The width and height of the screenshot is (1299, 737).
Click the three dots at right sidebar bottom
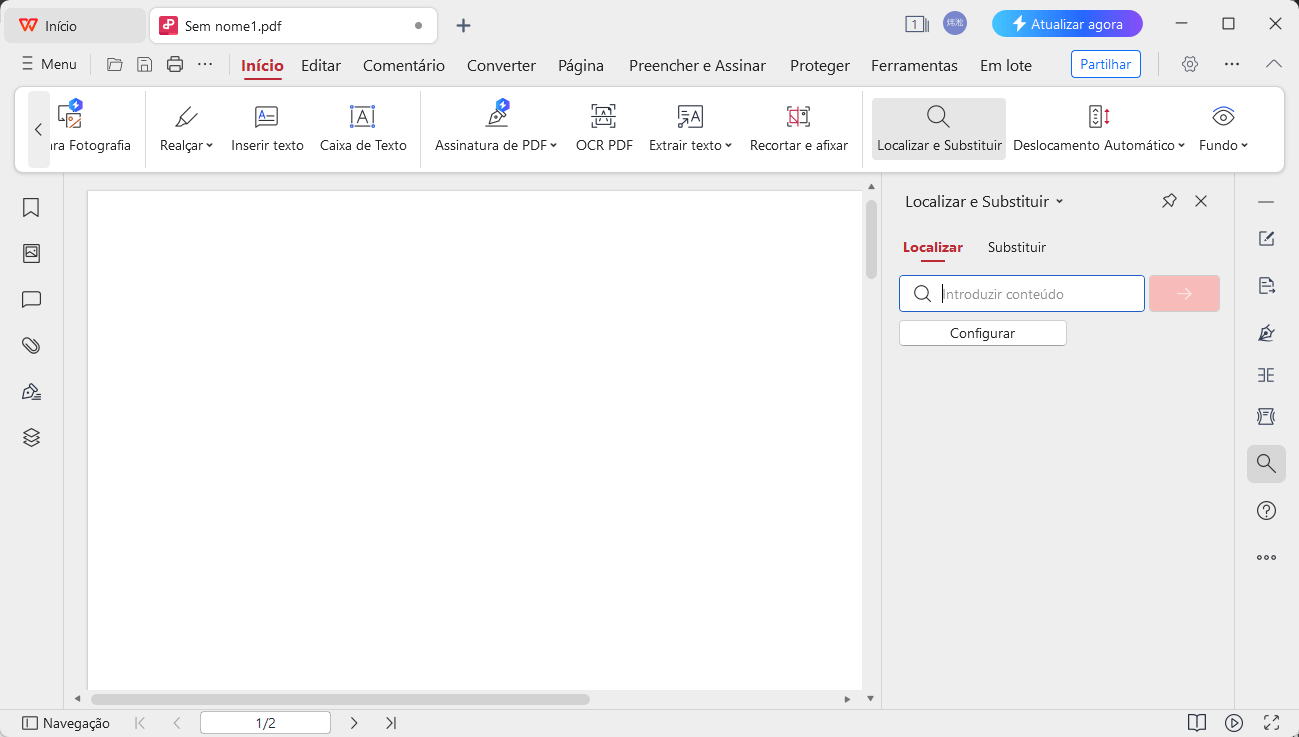click(1266, 557)
